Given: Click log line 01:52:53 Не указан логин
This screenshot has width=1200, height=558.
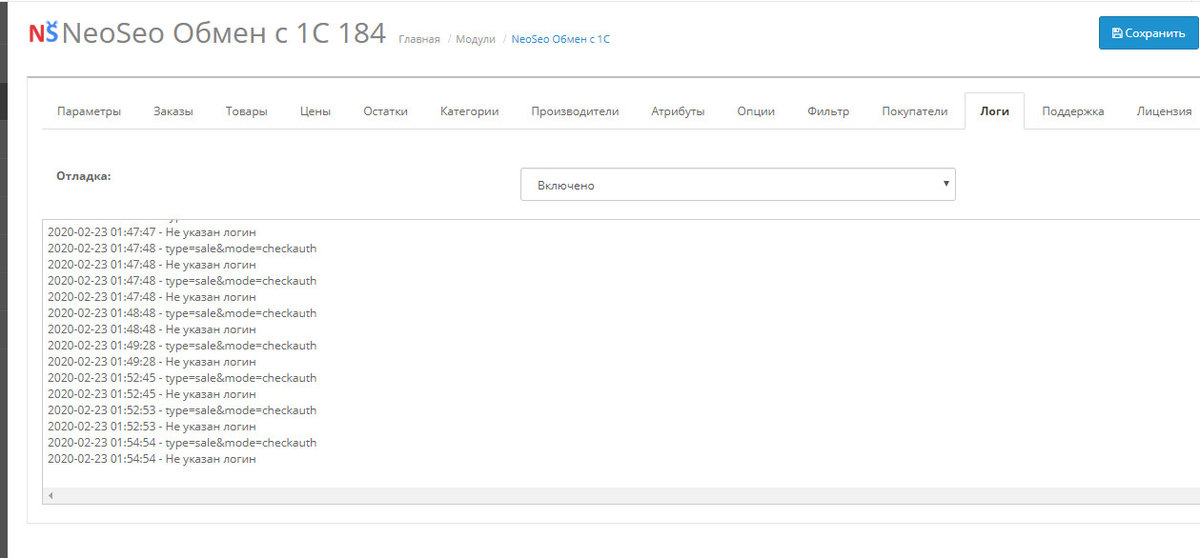Looking at the screenshot, I should [152, 426].
